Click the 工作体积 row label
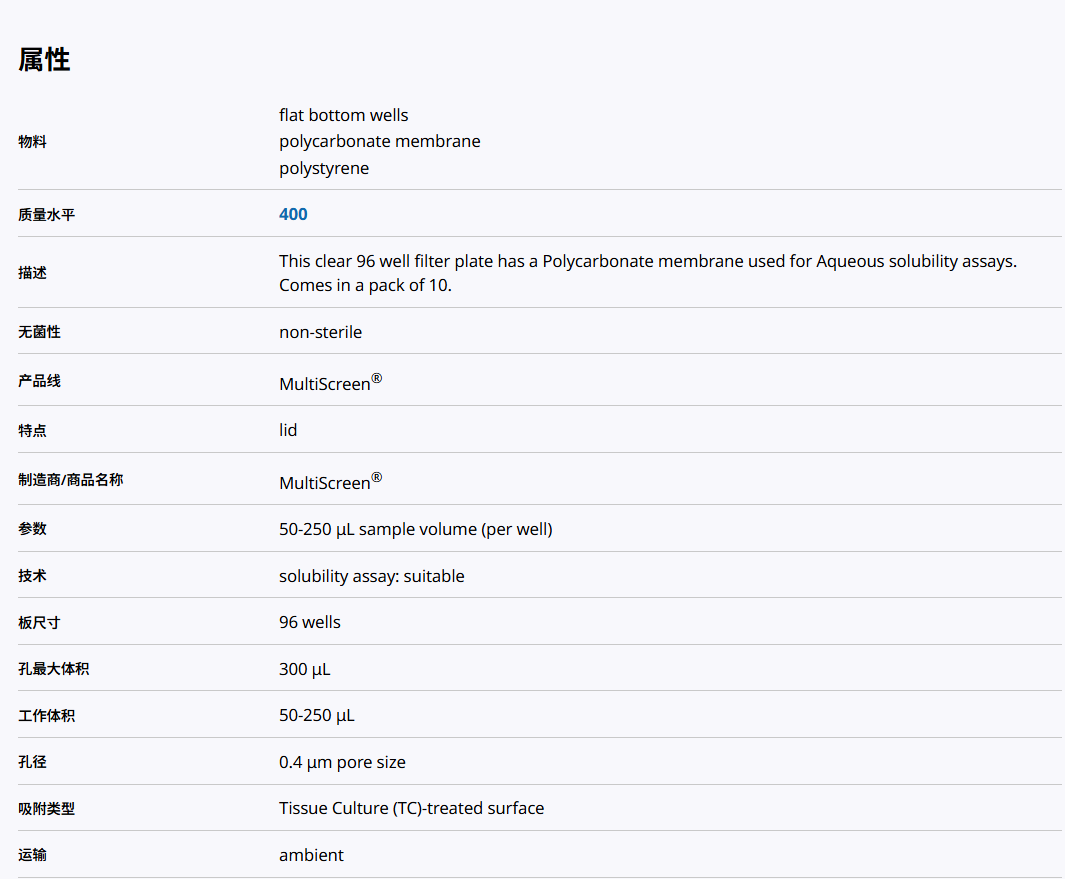 46,716
